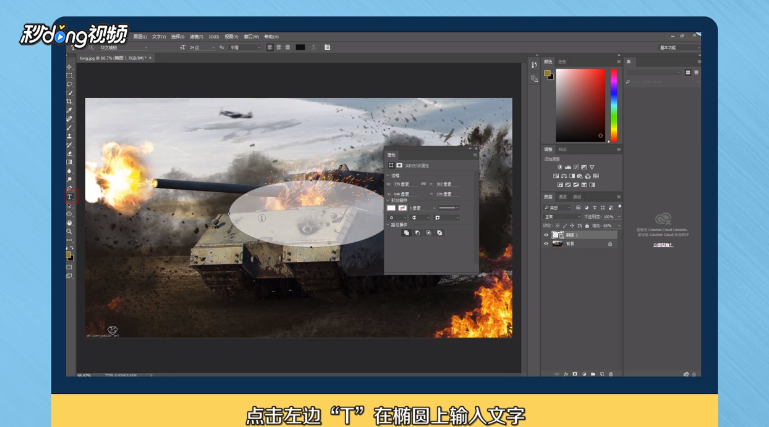Select the Eraser tool
The width and height of the screenshot is (769, 427).
(x=70, y=153)
